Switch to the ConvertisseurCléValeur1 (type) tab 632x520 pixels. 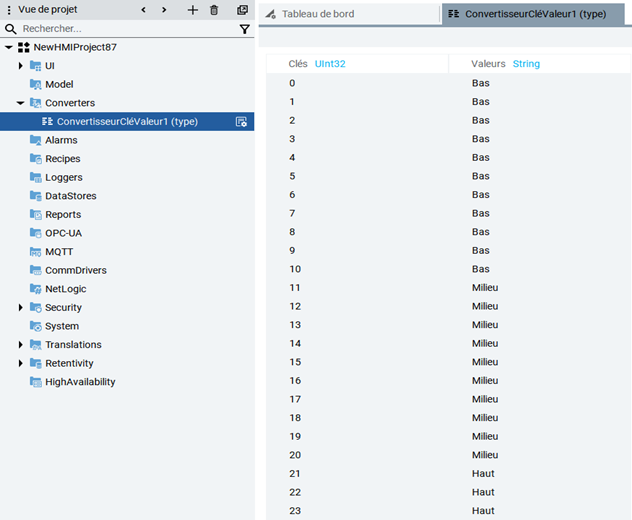click(x=533, y=14)
